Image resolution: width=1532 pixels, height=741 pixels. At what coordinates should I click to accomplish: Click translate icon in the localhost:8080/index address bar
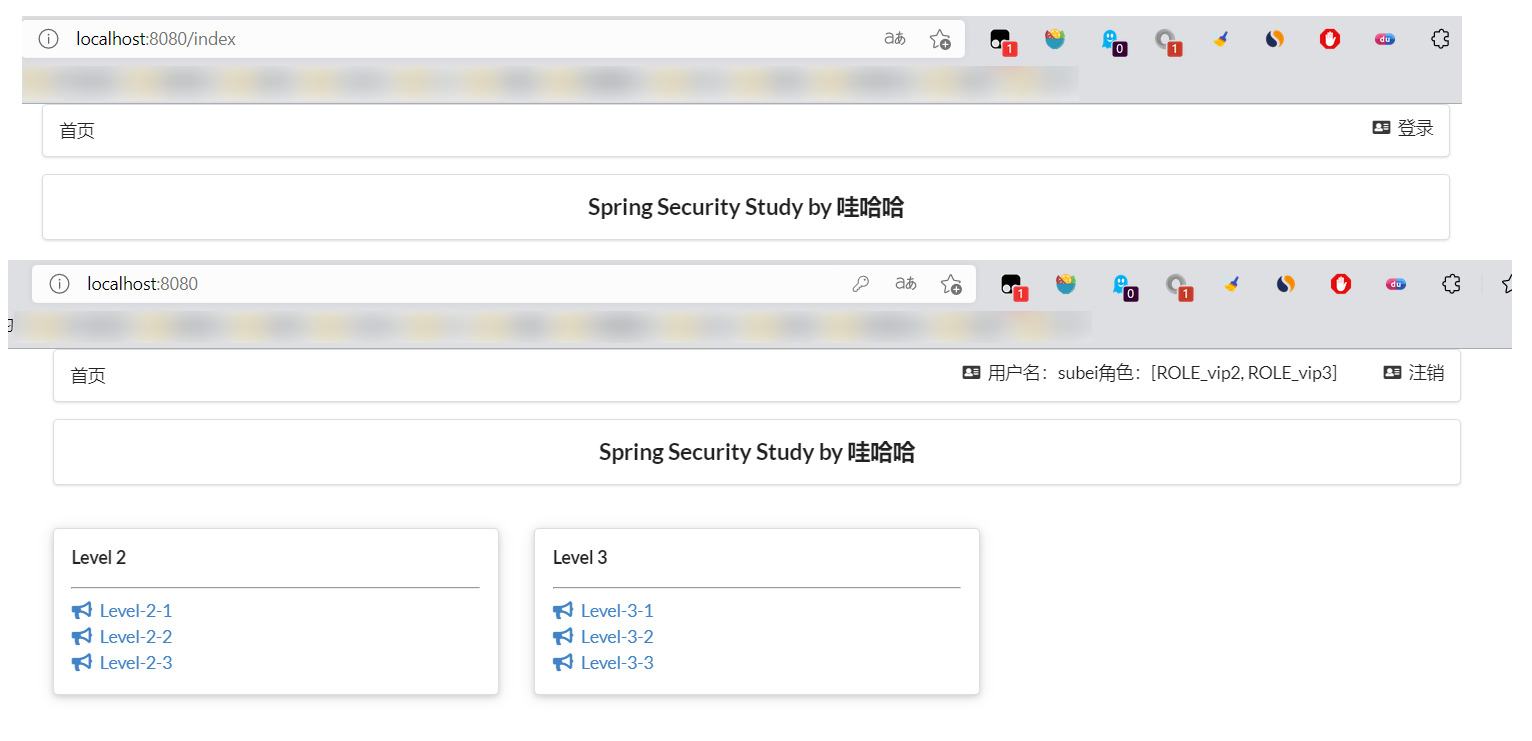pyautogui.click(x=894, y=39)
